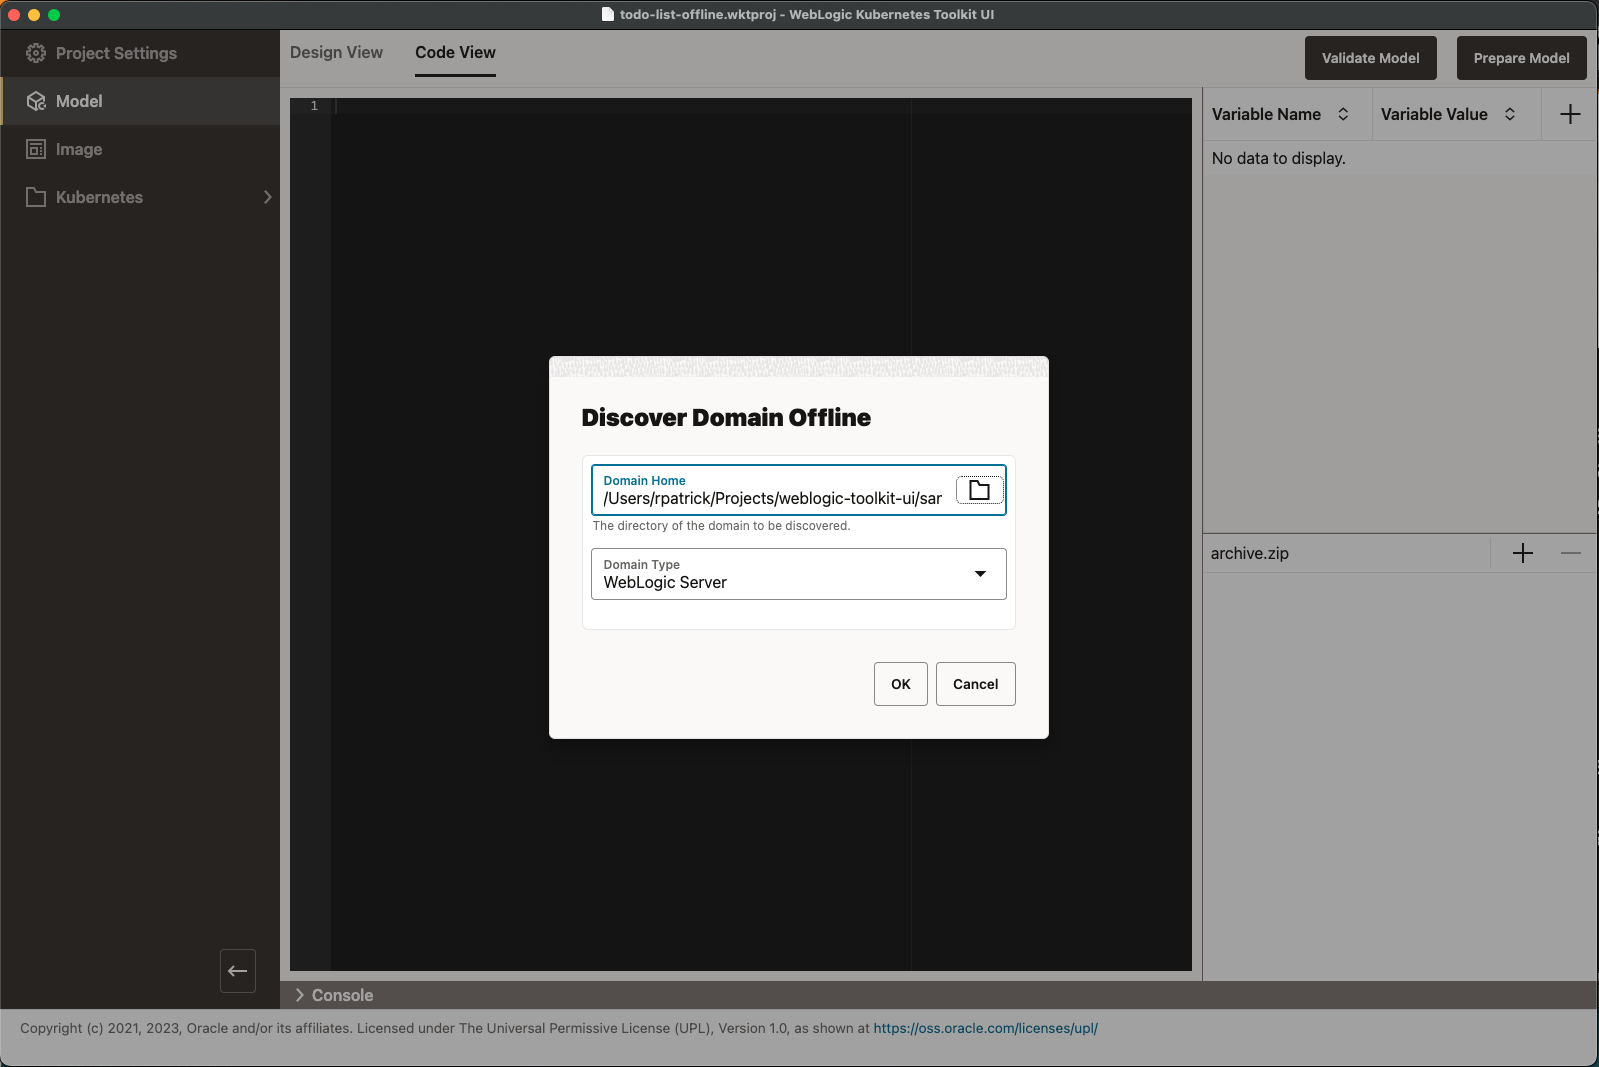Click the macOS red close window button
This screenshot has height=1067, width=1599.
click(14, 15)
